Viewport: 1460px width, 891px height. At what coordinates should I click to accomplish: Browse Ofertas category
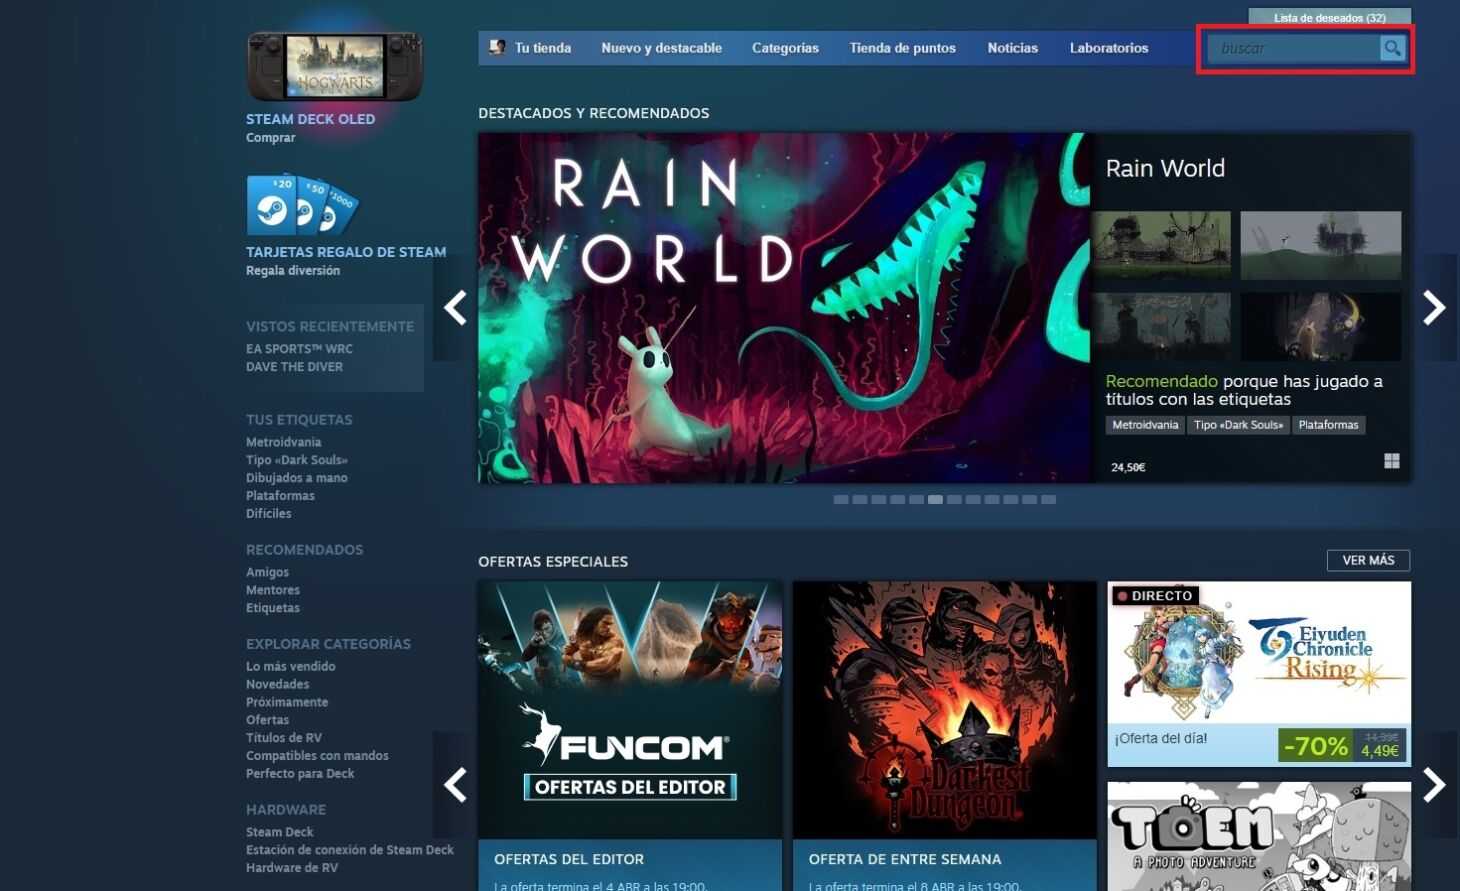pyautogui.click(x=267, y=720)
